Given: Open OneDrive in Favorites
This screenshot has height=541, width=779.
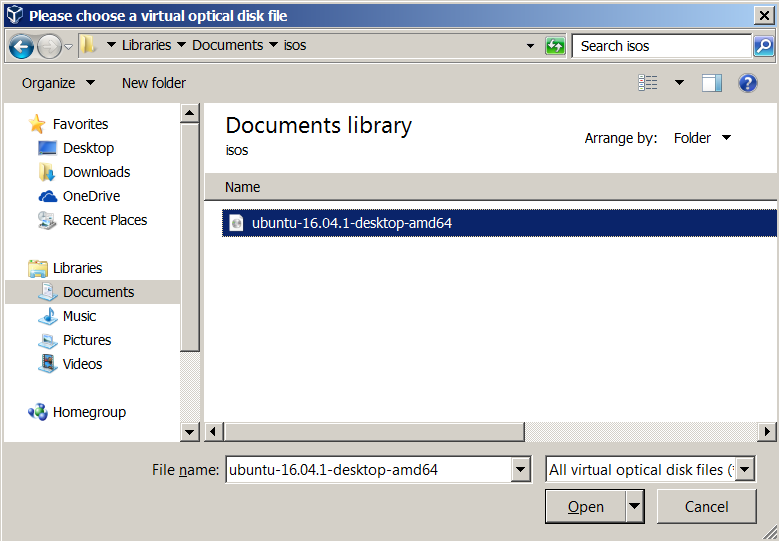Looking at the screenshot, I should [x=91, y=196].
